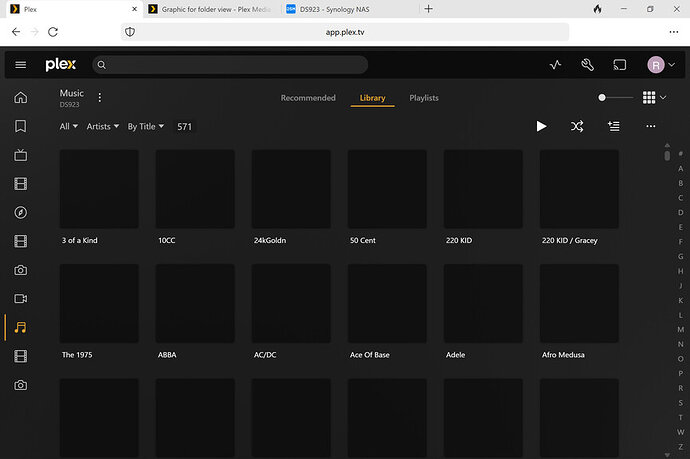Click the vertical scrollbar thumb

667,156
